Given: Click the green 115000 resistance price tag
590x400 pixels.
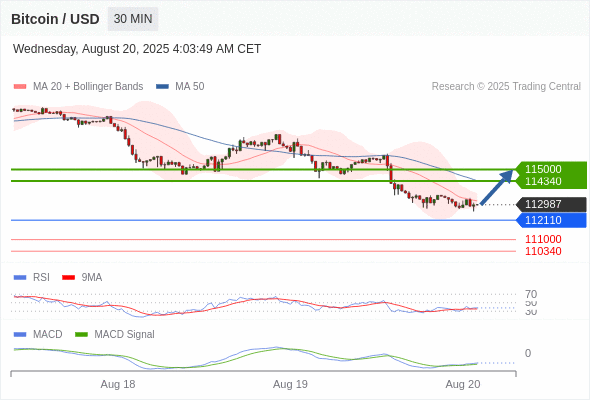Looking at the screenshot, I should [x=551, y=169].
